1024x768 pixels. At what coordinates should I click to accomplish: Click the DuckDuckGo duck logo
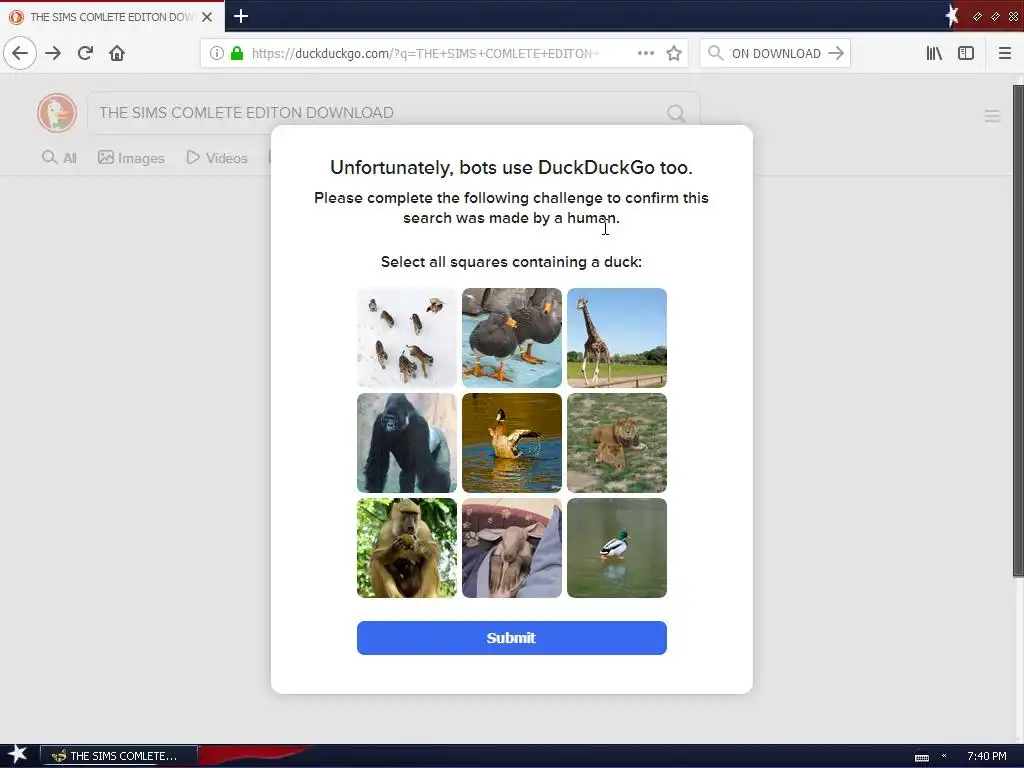[57, 112]
